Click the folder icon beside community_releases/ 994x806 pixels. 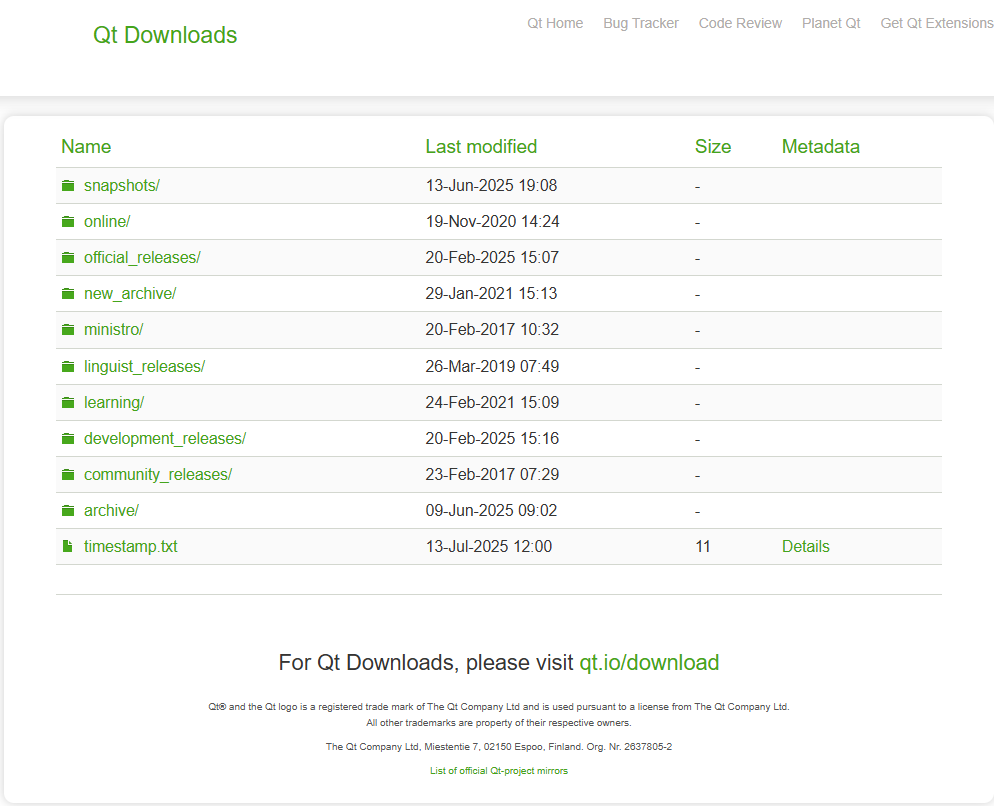(68, 475)
